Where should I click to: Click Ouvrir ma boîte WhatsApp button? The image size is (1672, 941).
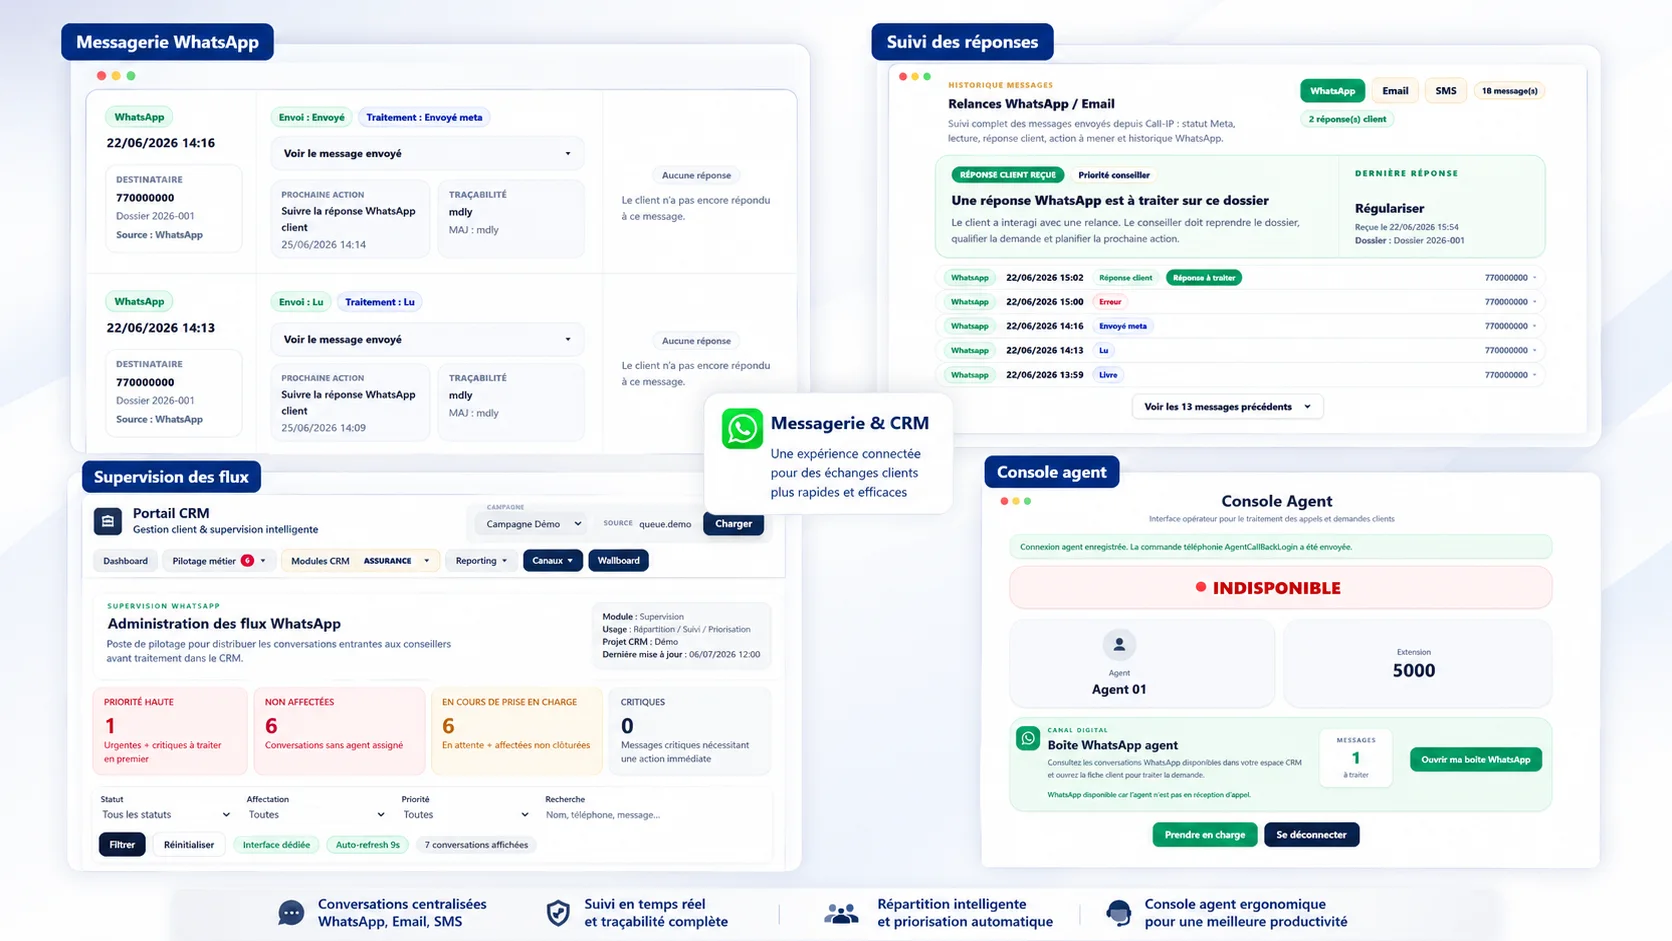tap(1475, 760)
